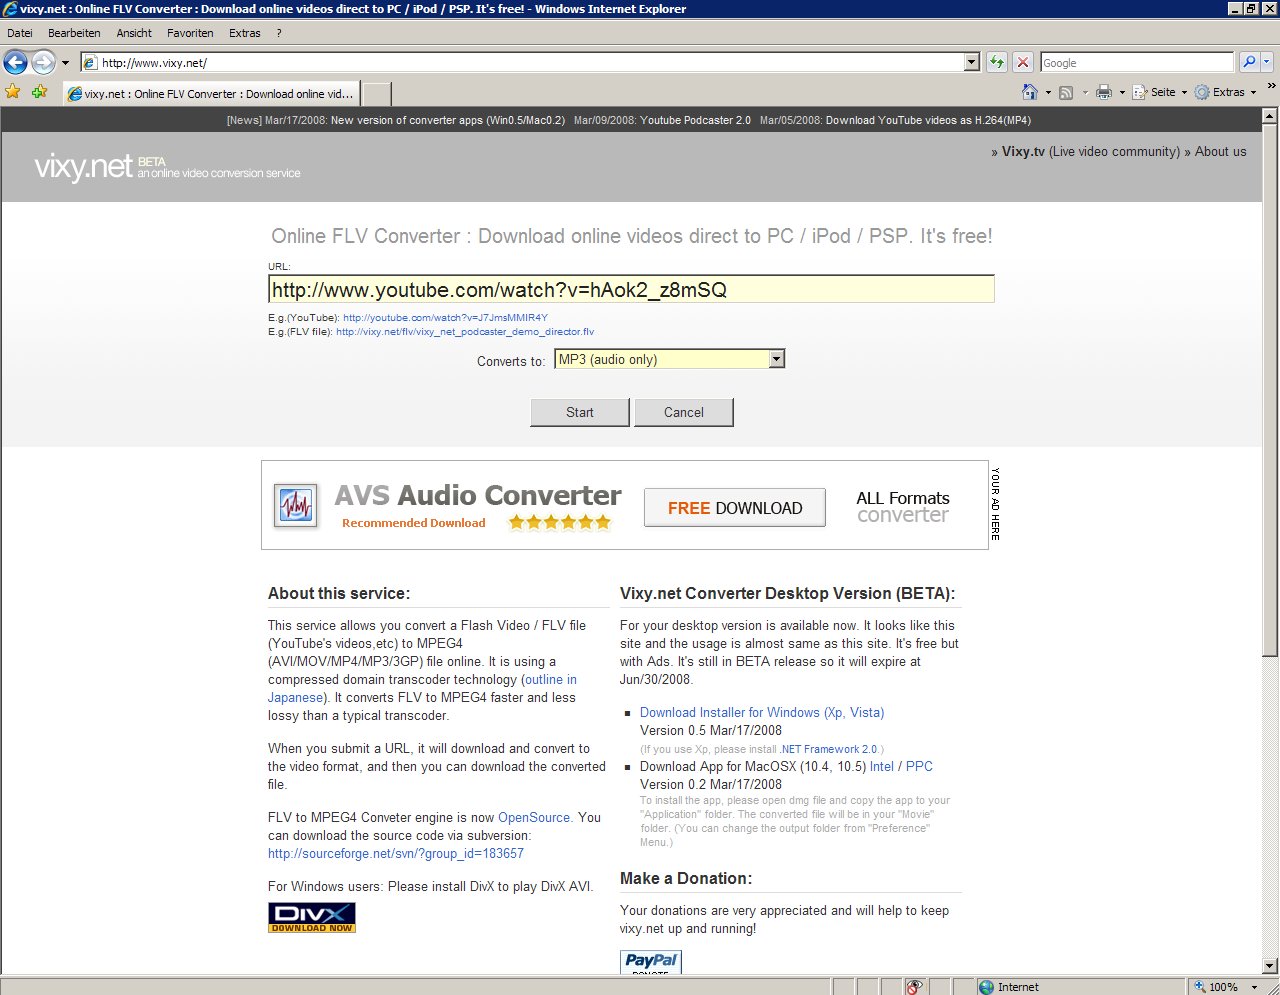
Task: Open a new blank tab
Action: click(x=376, y=94)
